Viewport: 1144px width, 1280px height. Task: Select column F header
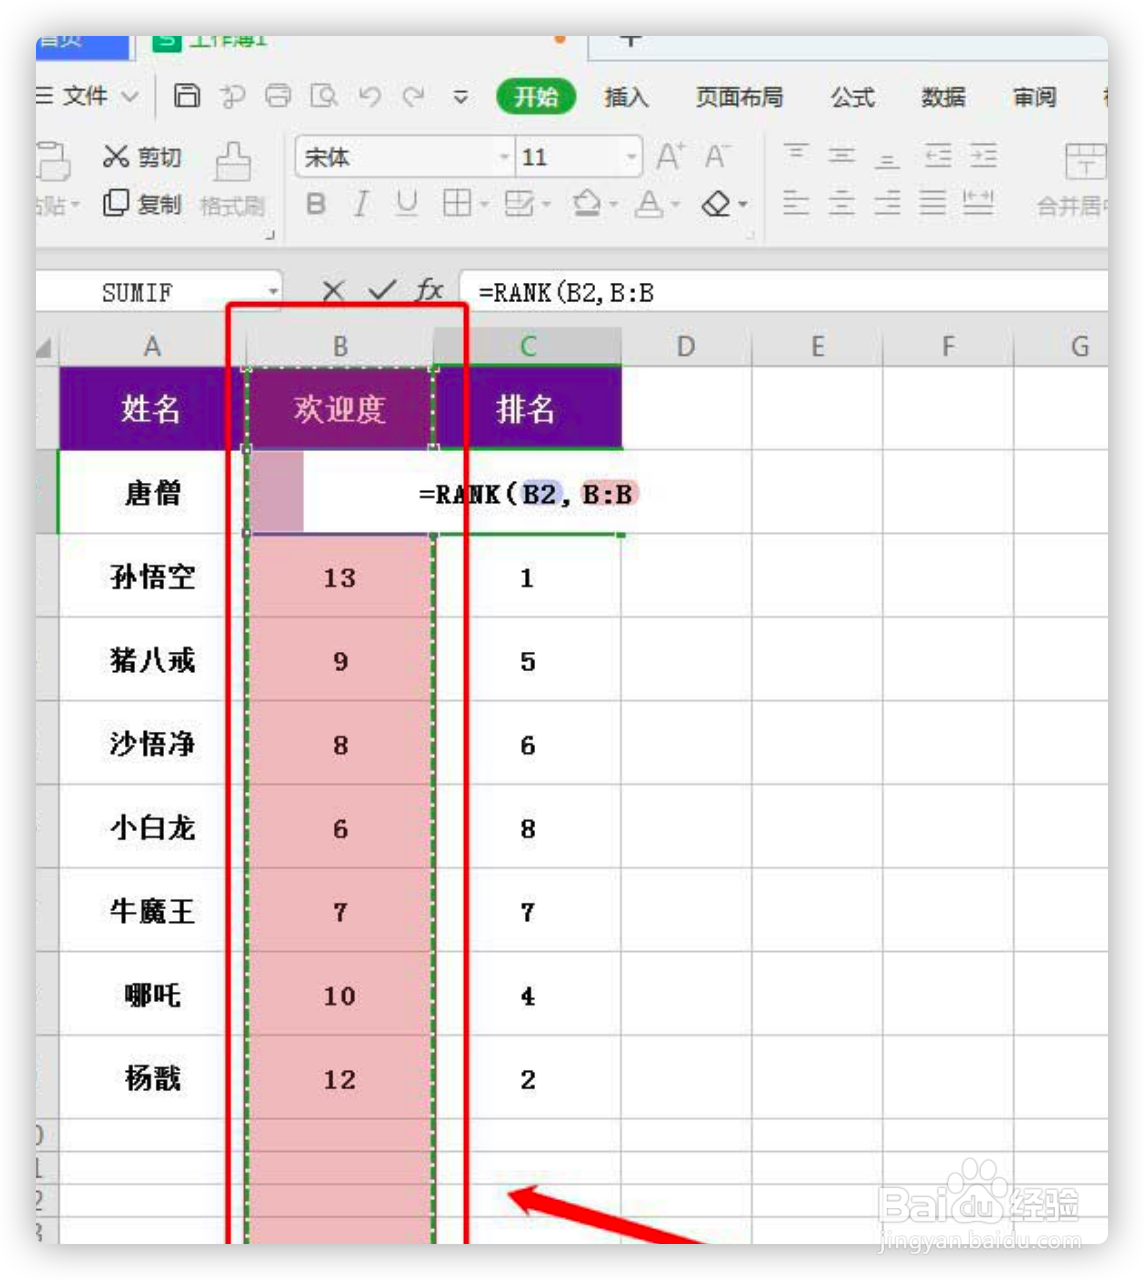[947, 346]
